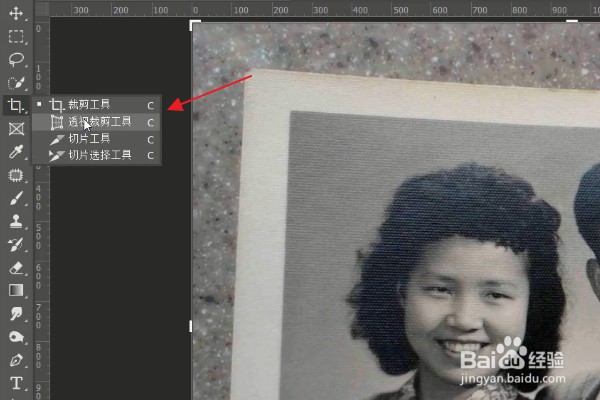Choose 切片工具 from the flyout menu
This screenshot has height=400, width=600.
click(96, 139)
